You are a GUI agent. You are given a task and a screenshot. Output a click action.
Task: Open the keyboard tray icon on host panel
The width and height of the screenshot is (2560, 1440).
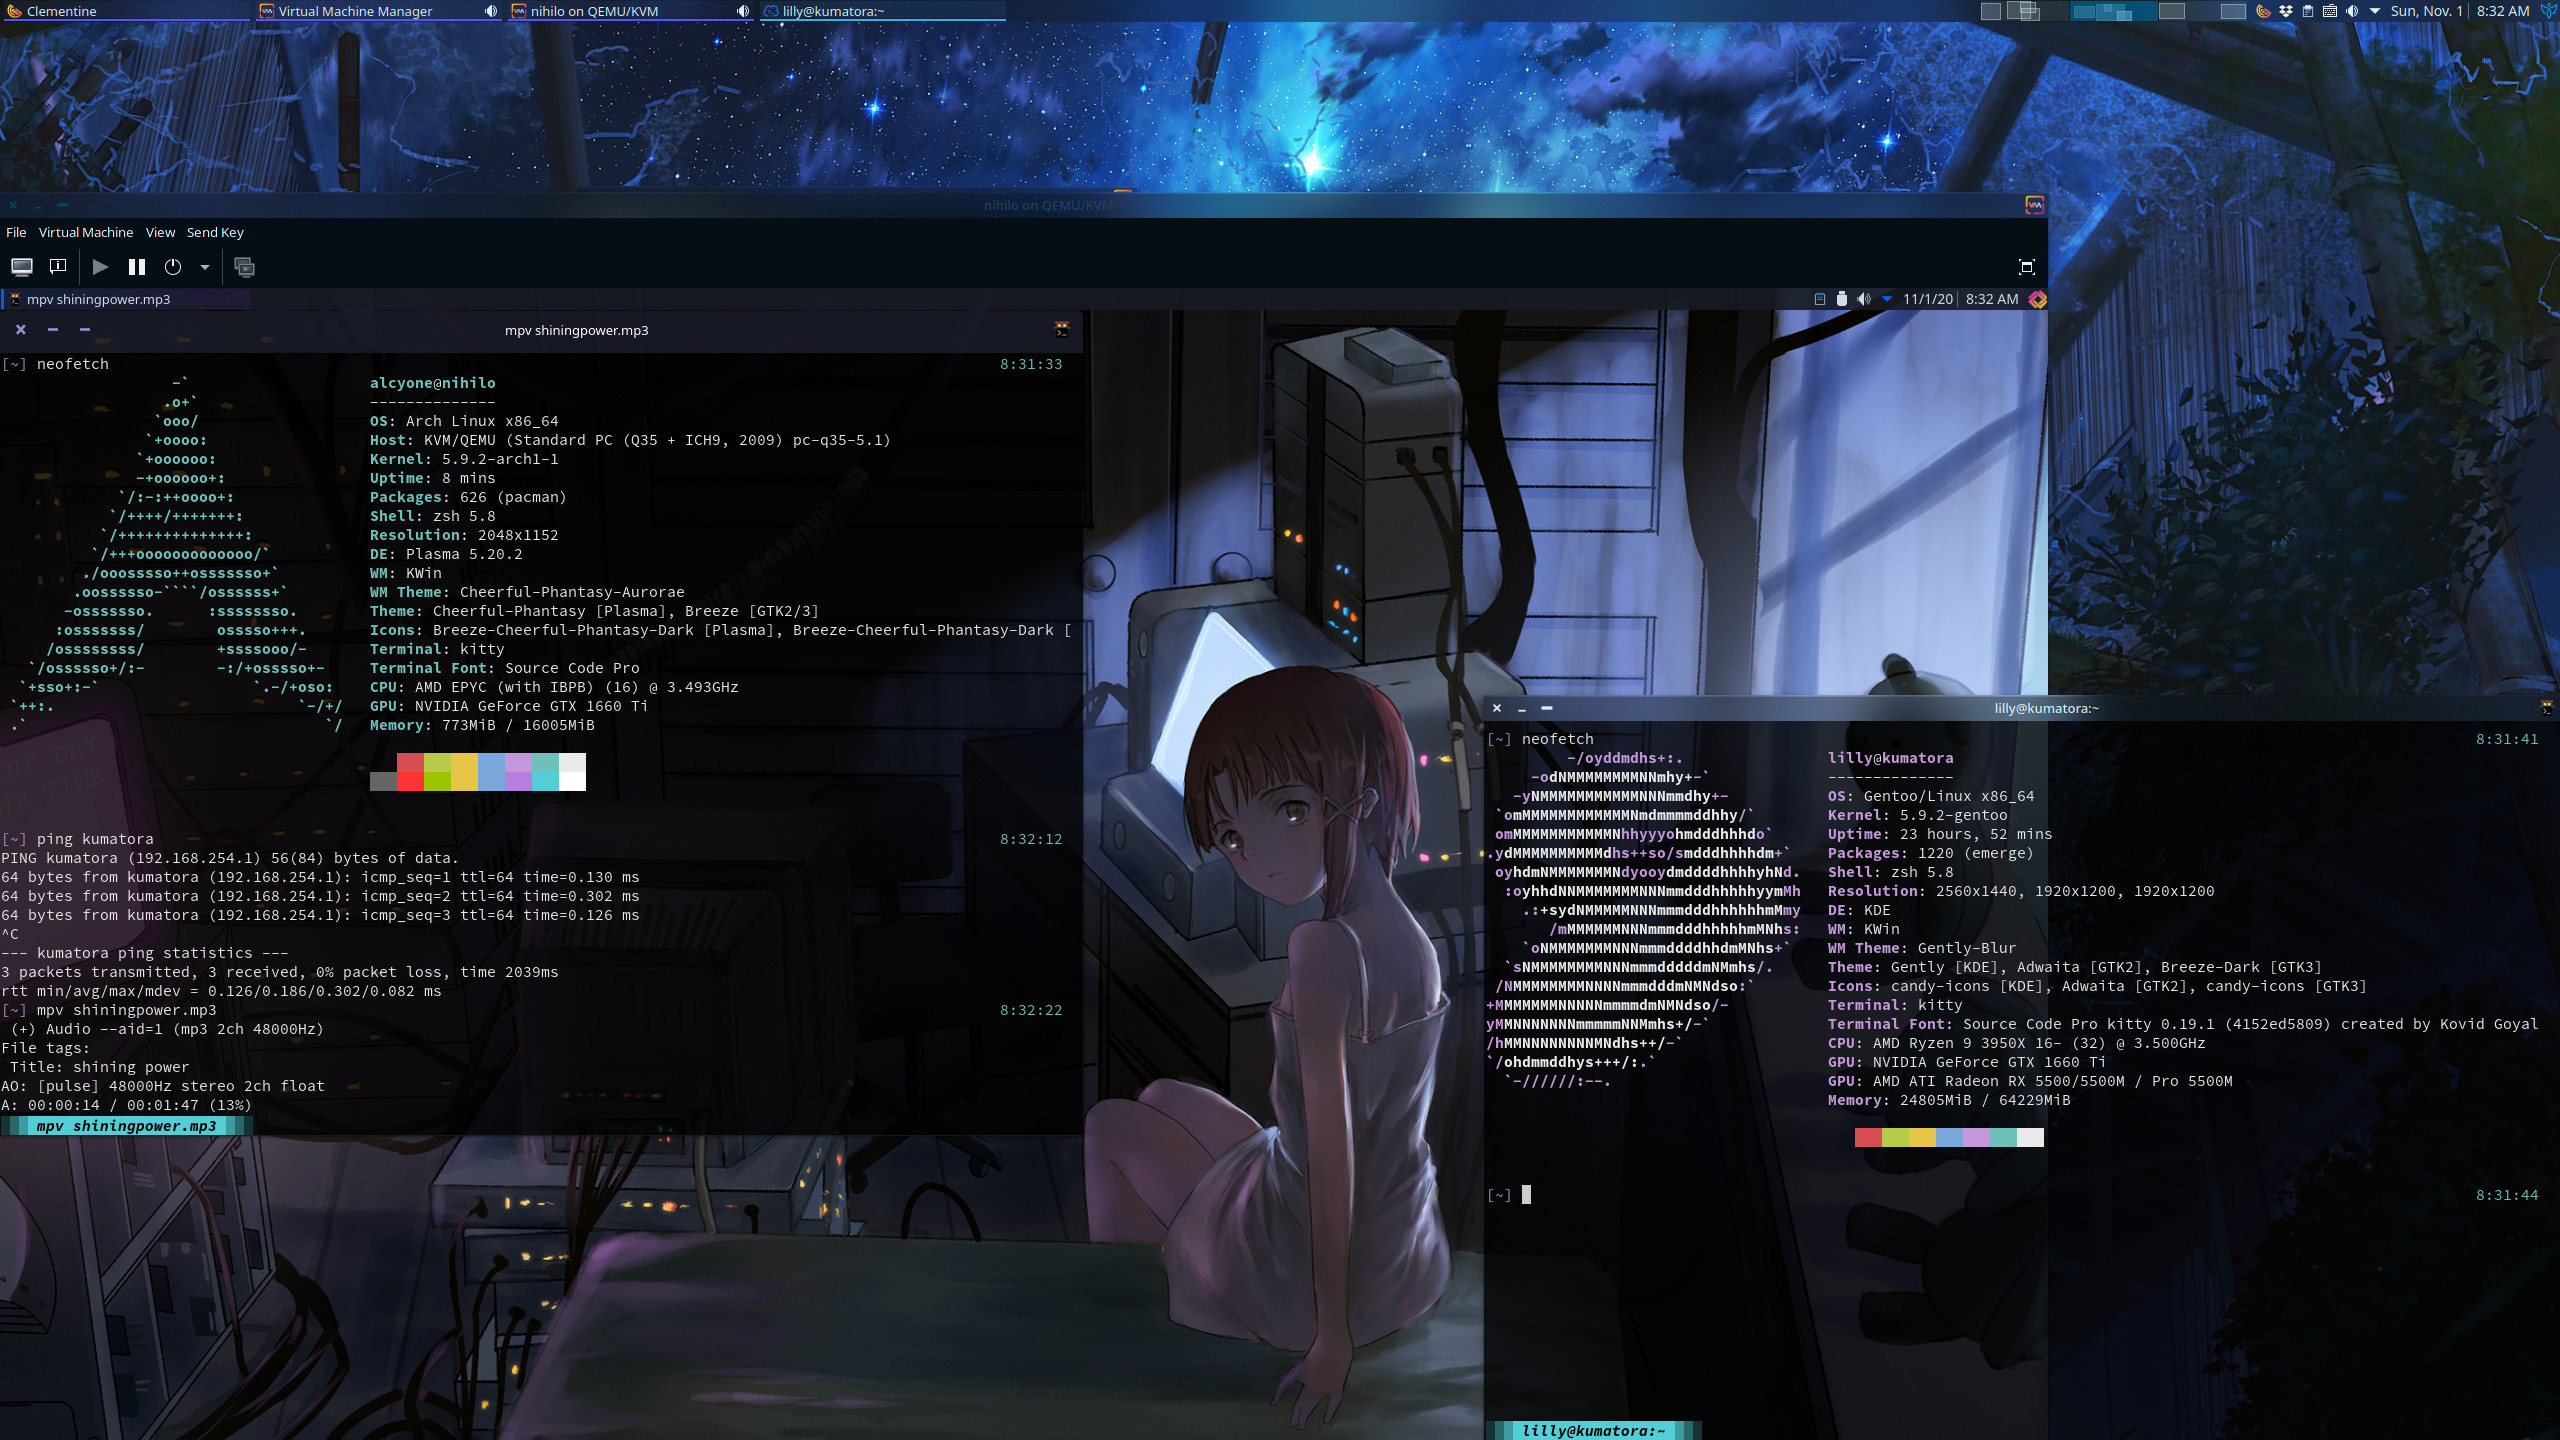point(2330,11)
